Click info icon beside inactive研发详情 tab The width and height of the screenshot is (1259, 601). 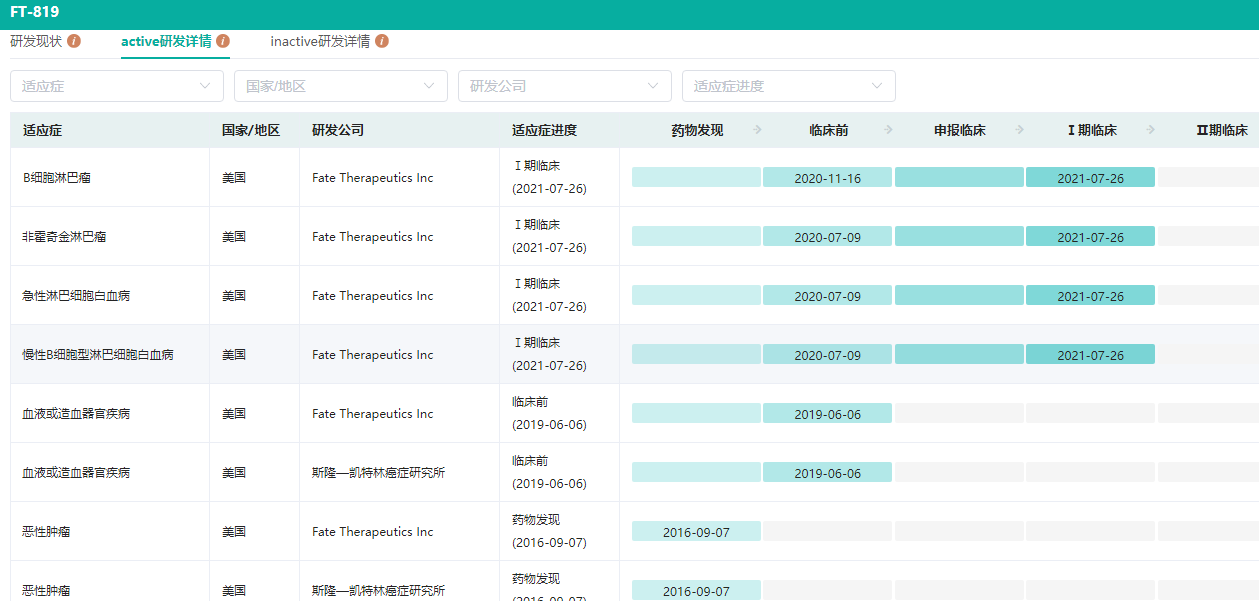point(382,42)
